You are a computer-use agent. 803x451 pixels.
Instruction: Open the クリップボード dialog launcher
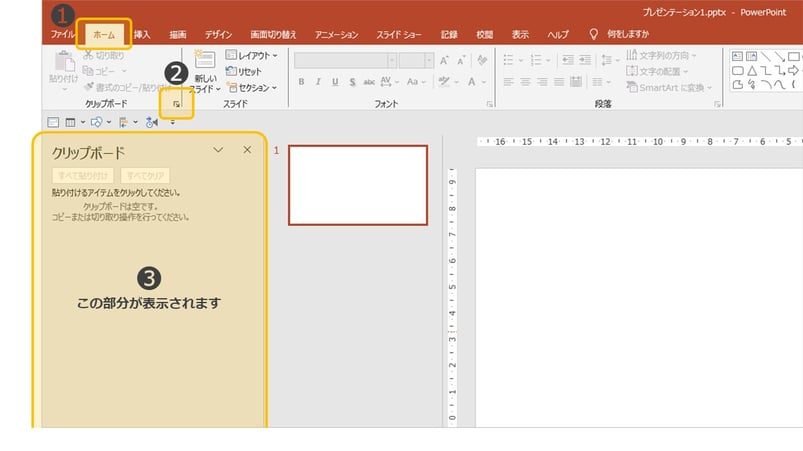(176, 104)
